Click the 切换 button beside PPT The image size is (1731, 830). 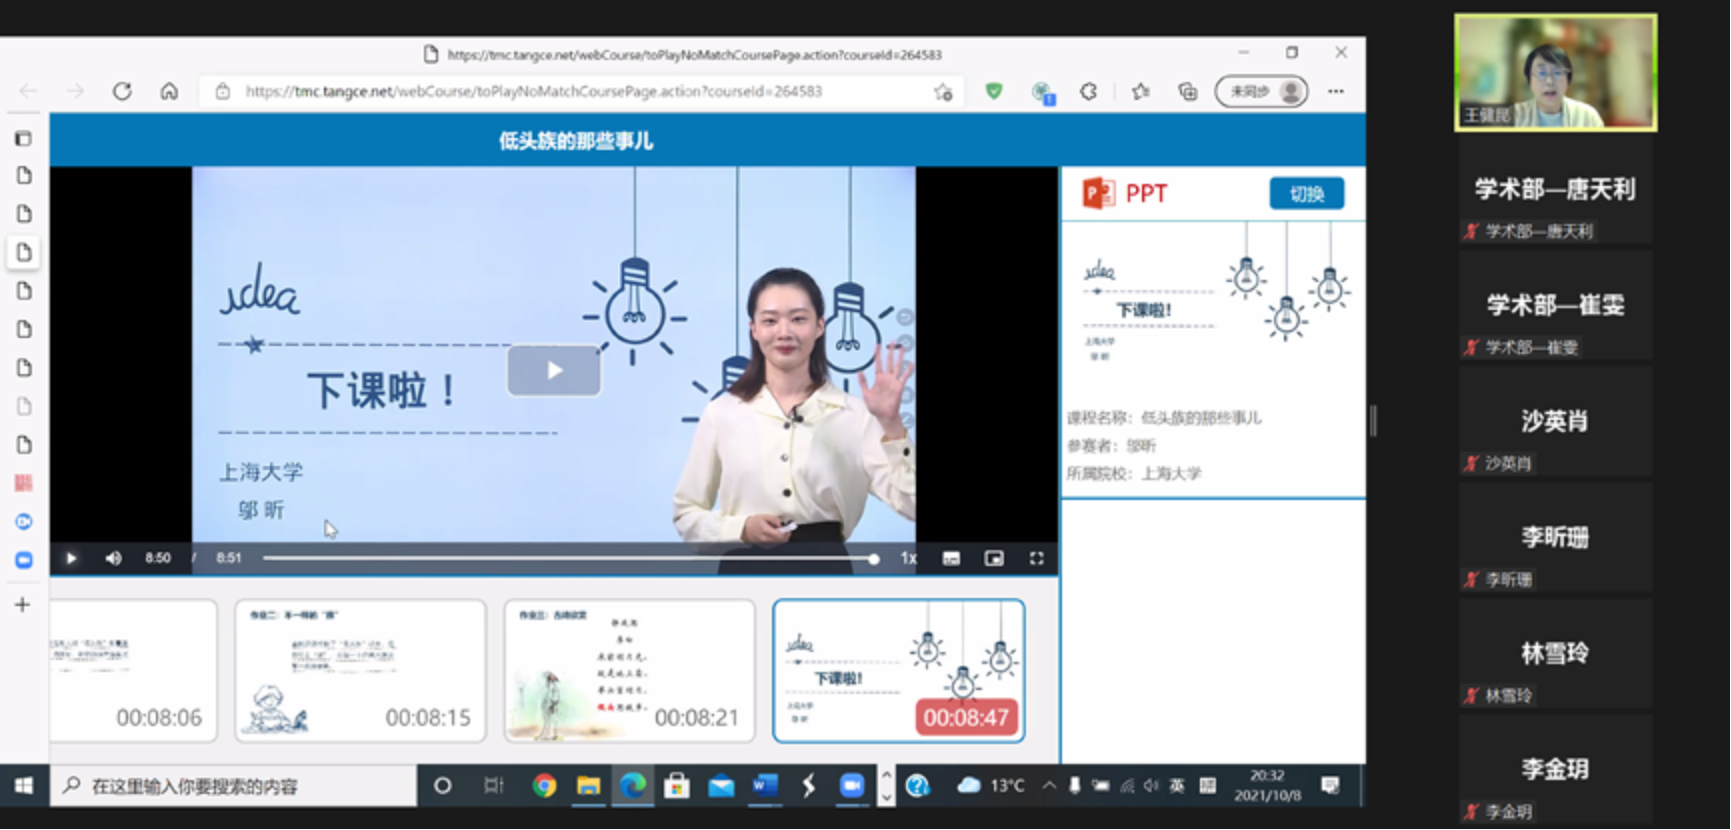tap(1306, 194)
